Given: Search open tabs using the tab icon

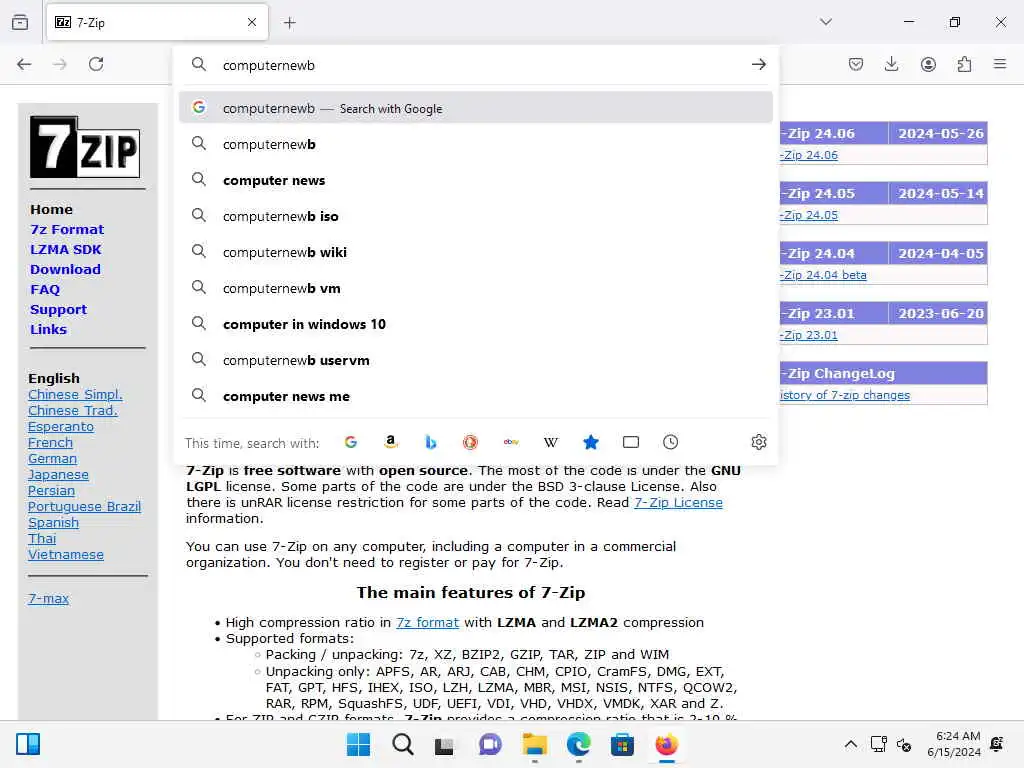Looking at the screenshot, I should pos(631,442).
